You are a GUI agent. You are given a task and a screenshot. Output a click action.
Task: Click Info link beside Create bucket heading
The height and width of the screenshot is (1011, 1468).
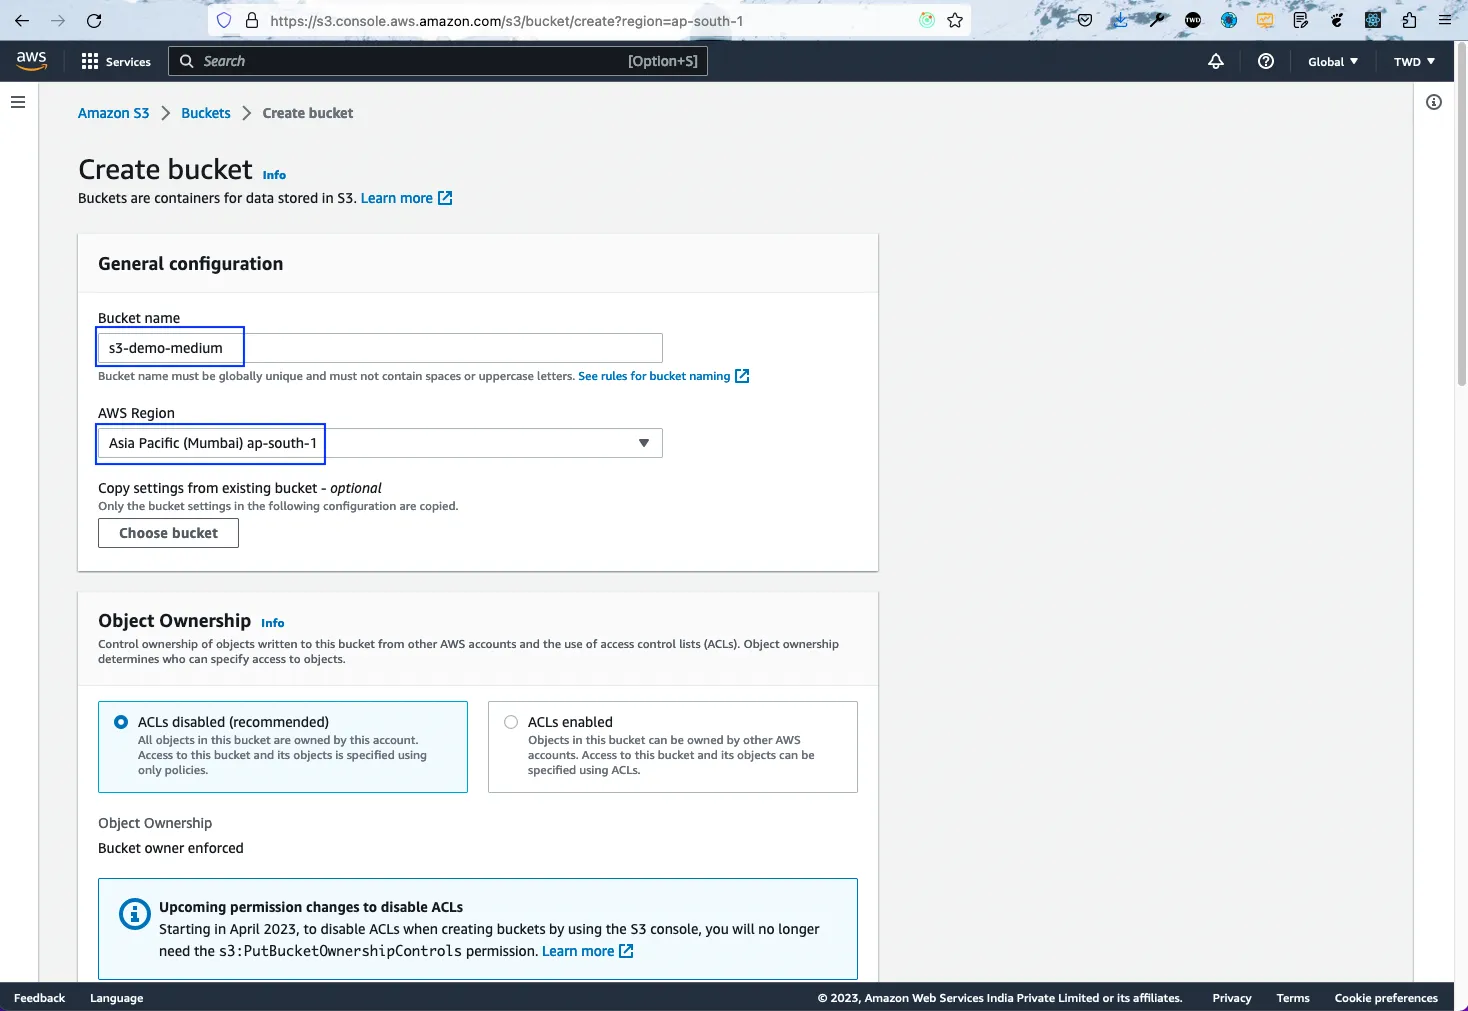(274, 175)
